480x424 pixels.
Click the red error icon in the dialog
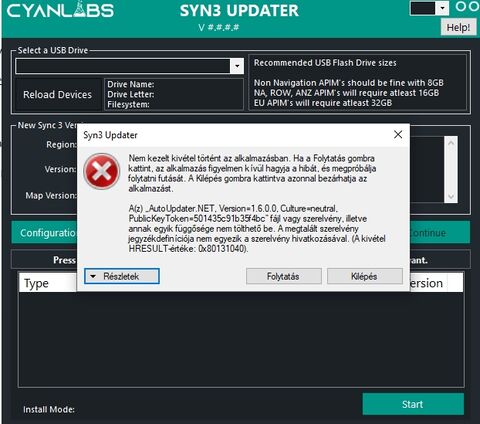102,171
